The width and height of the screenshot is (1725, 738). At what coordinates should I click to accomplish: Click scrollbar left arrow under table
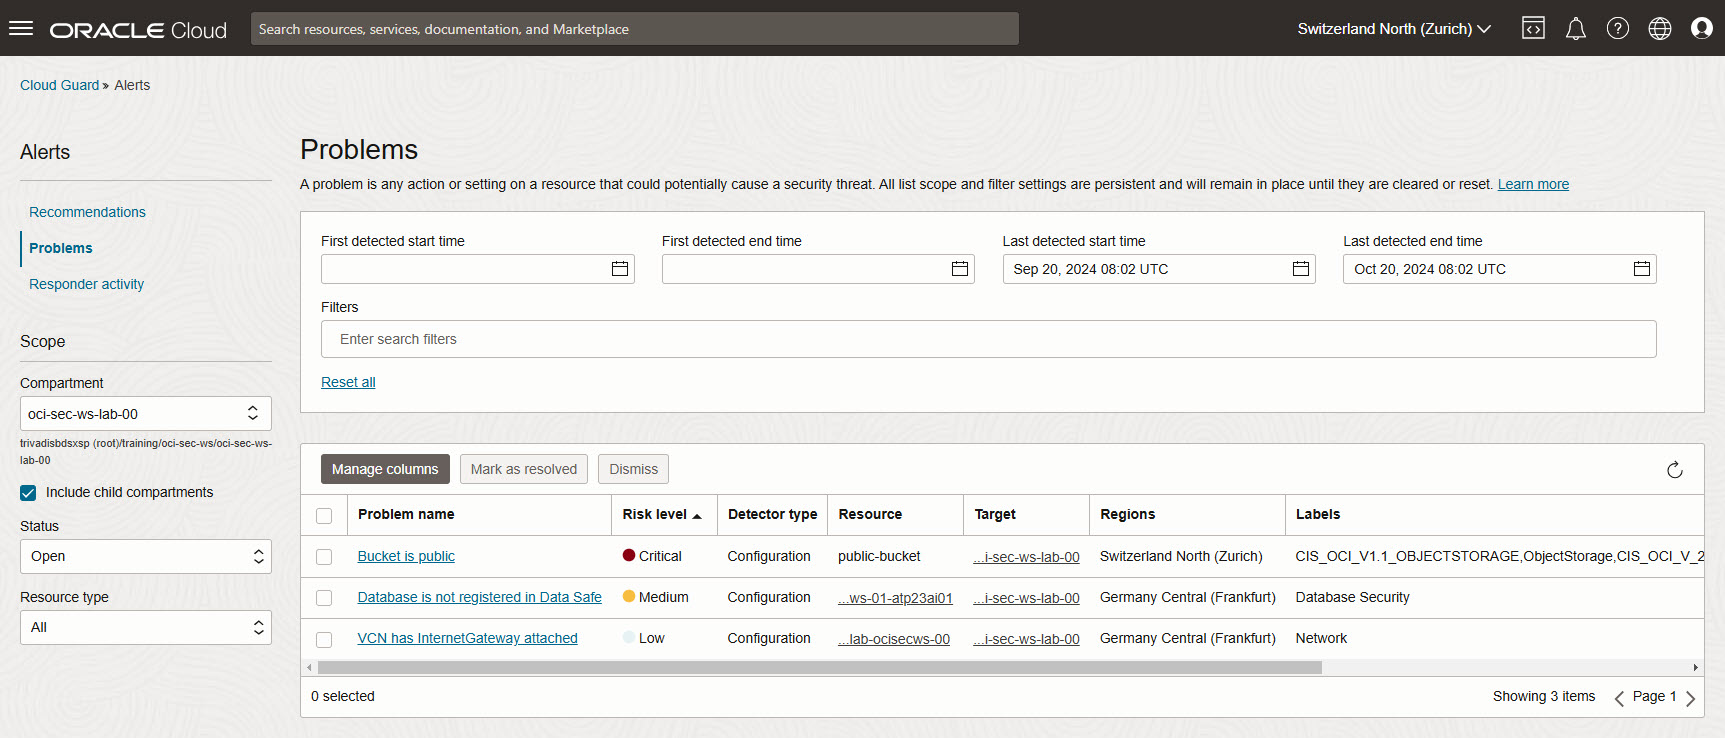309,667
